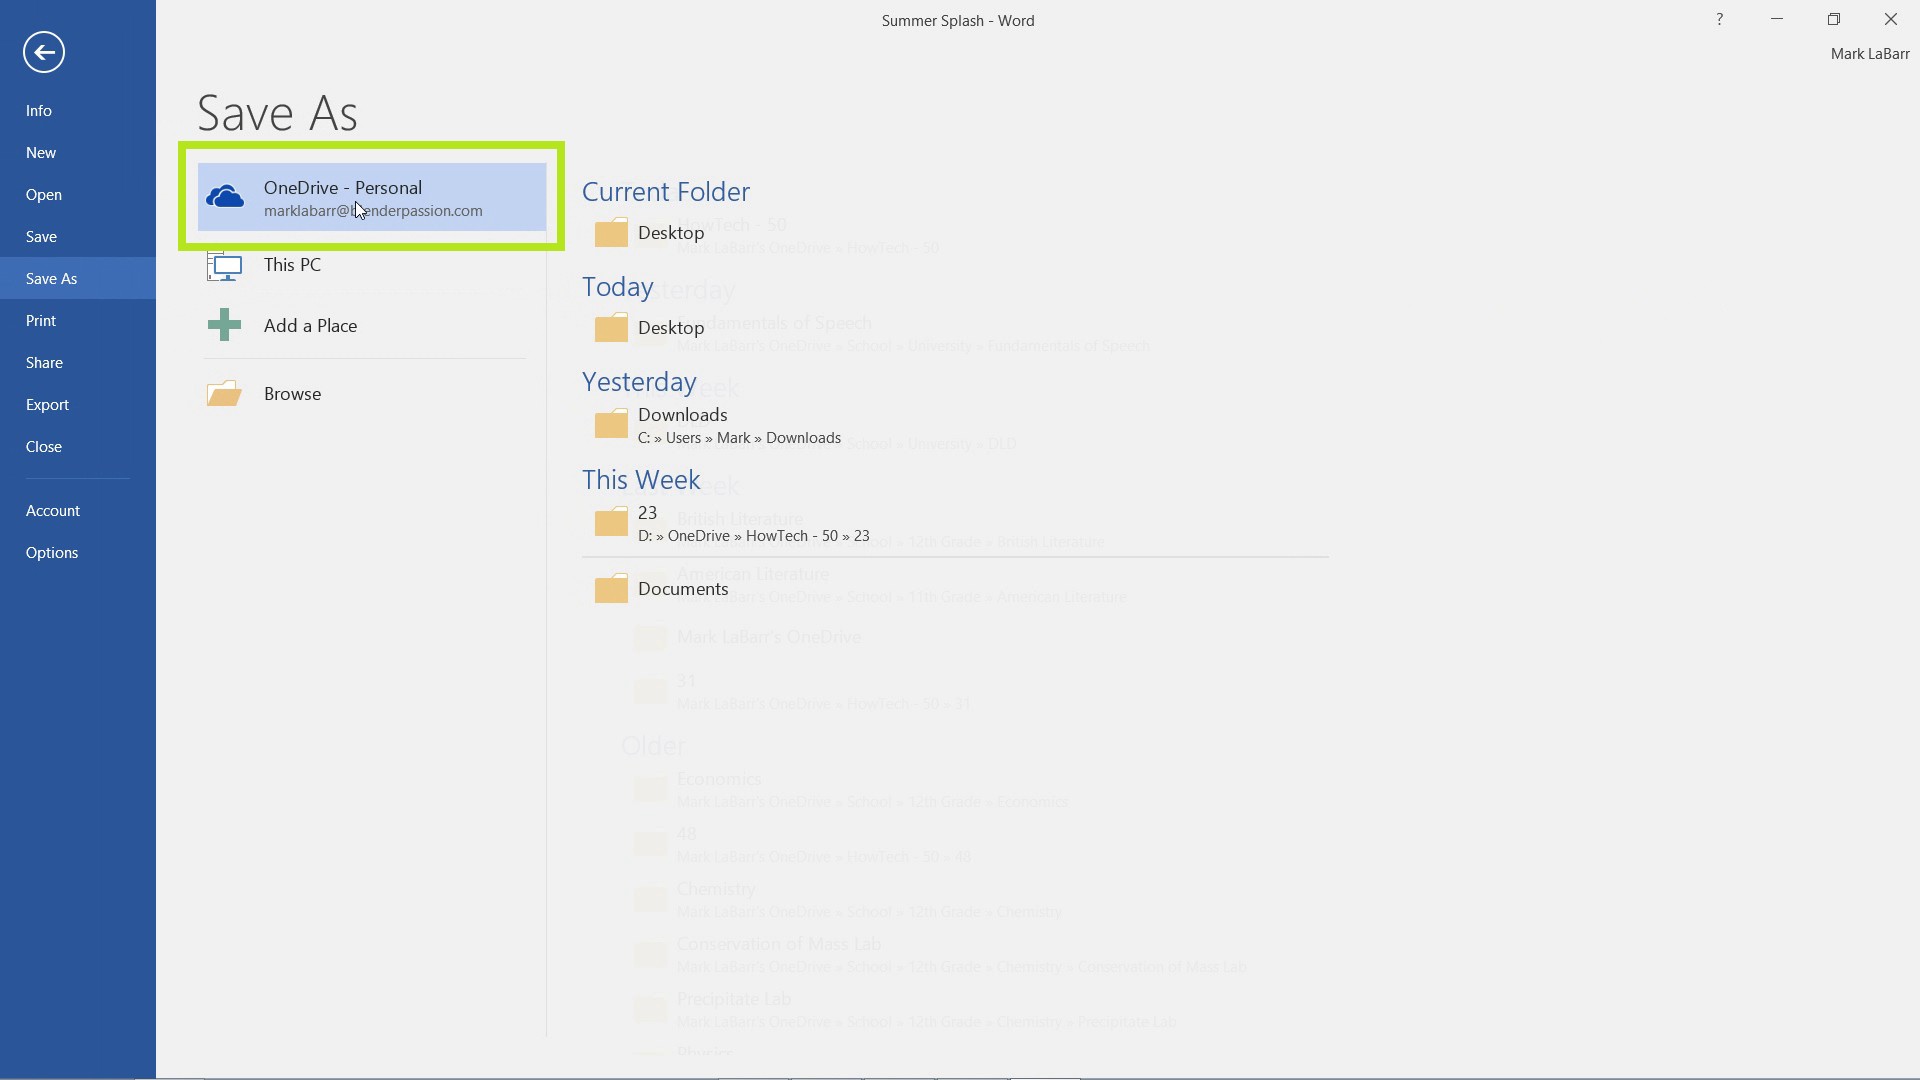Select the This PC icon
The image size is (1920, 1080).
(223, 264)
